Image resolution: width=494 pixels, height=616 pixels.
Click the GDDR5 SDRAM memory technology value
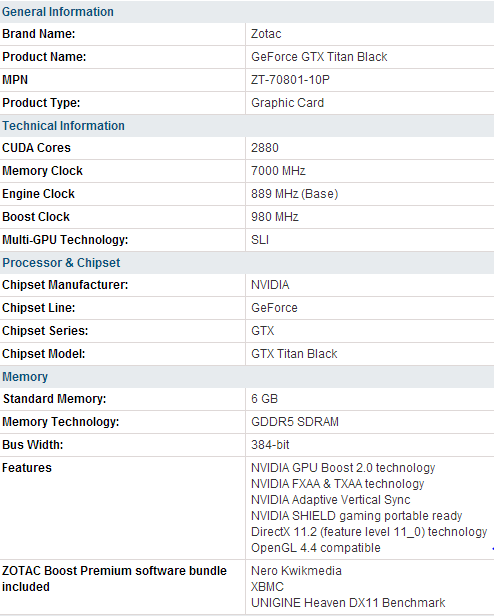tap(295, 422)
